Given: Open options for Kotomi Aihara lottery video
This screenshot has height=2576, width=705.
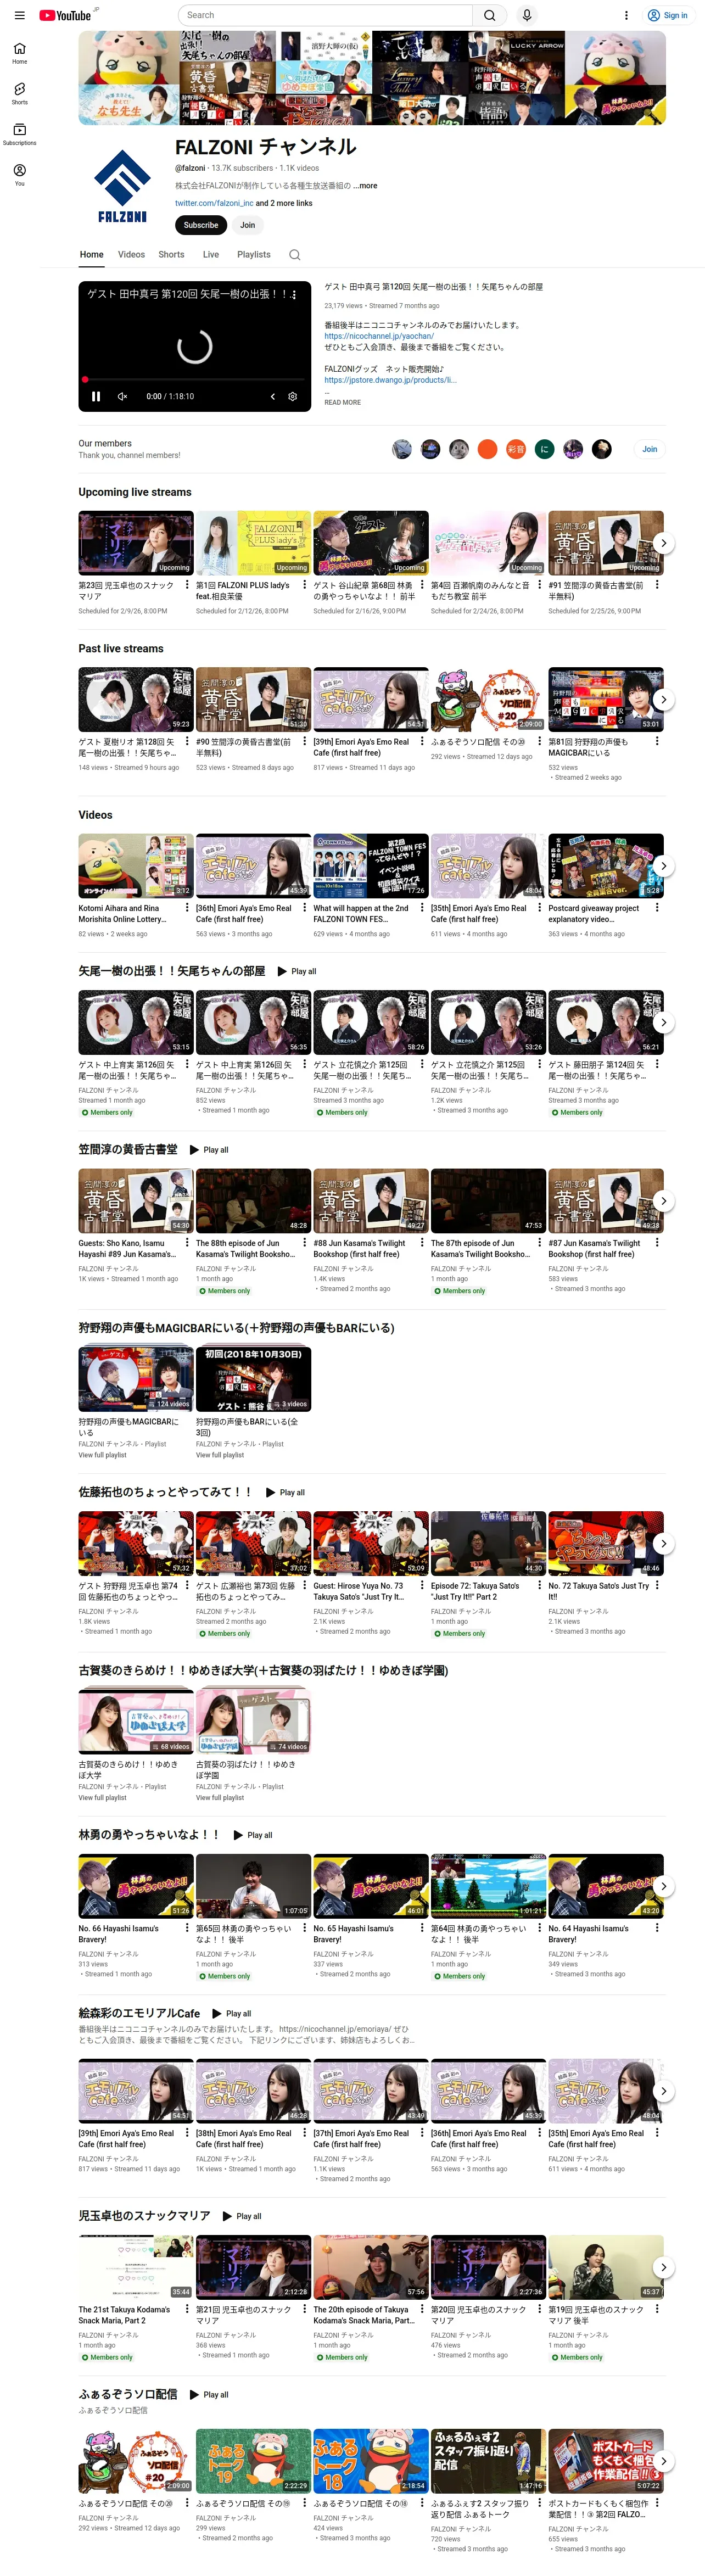Looking at the screenshot, I should pyautogui.click(x=187, y=908).
